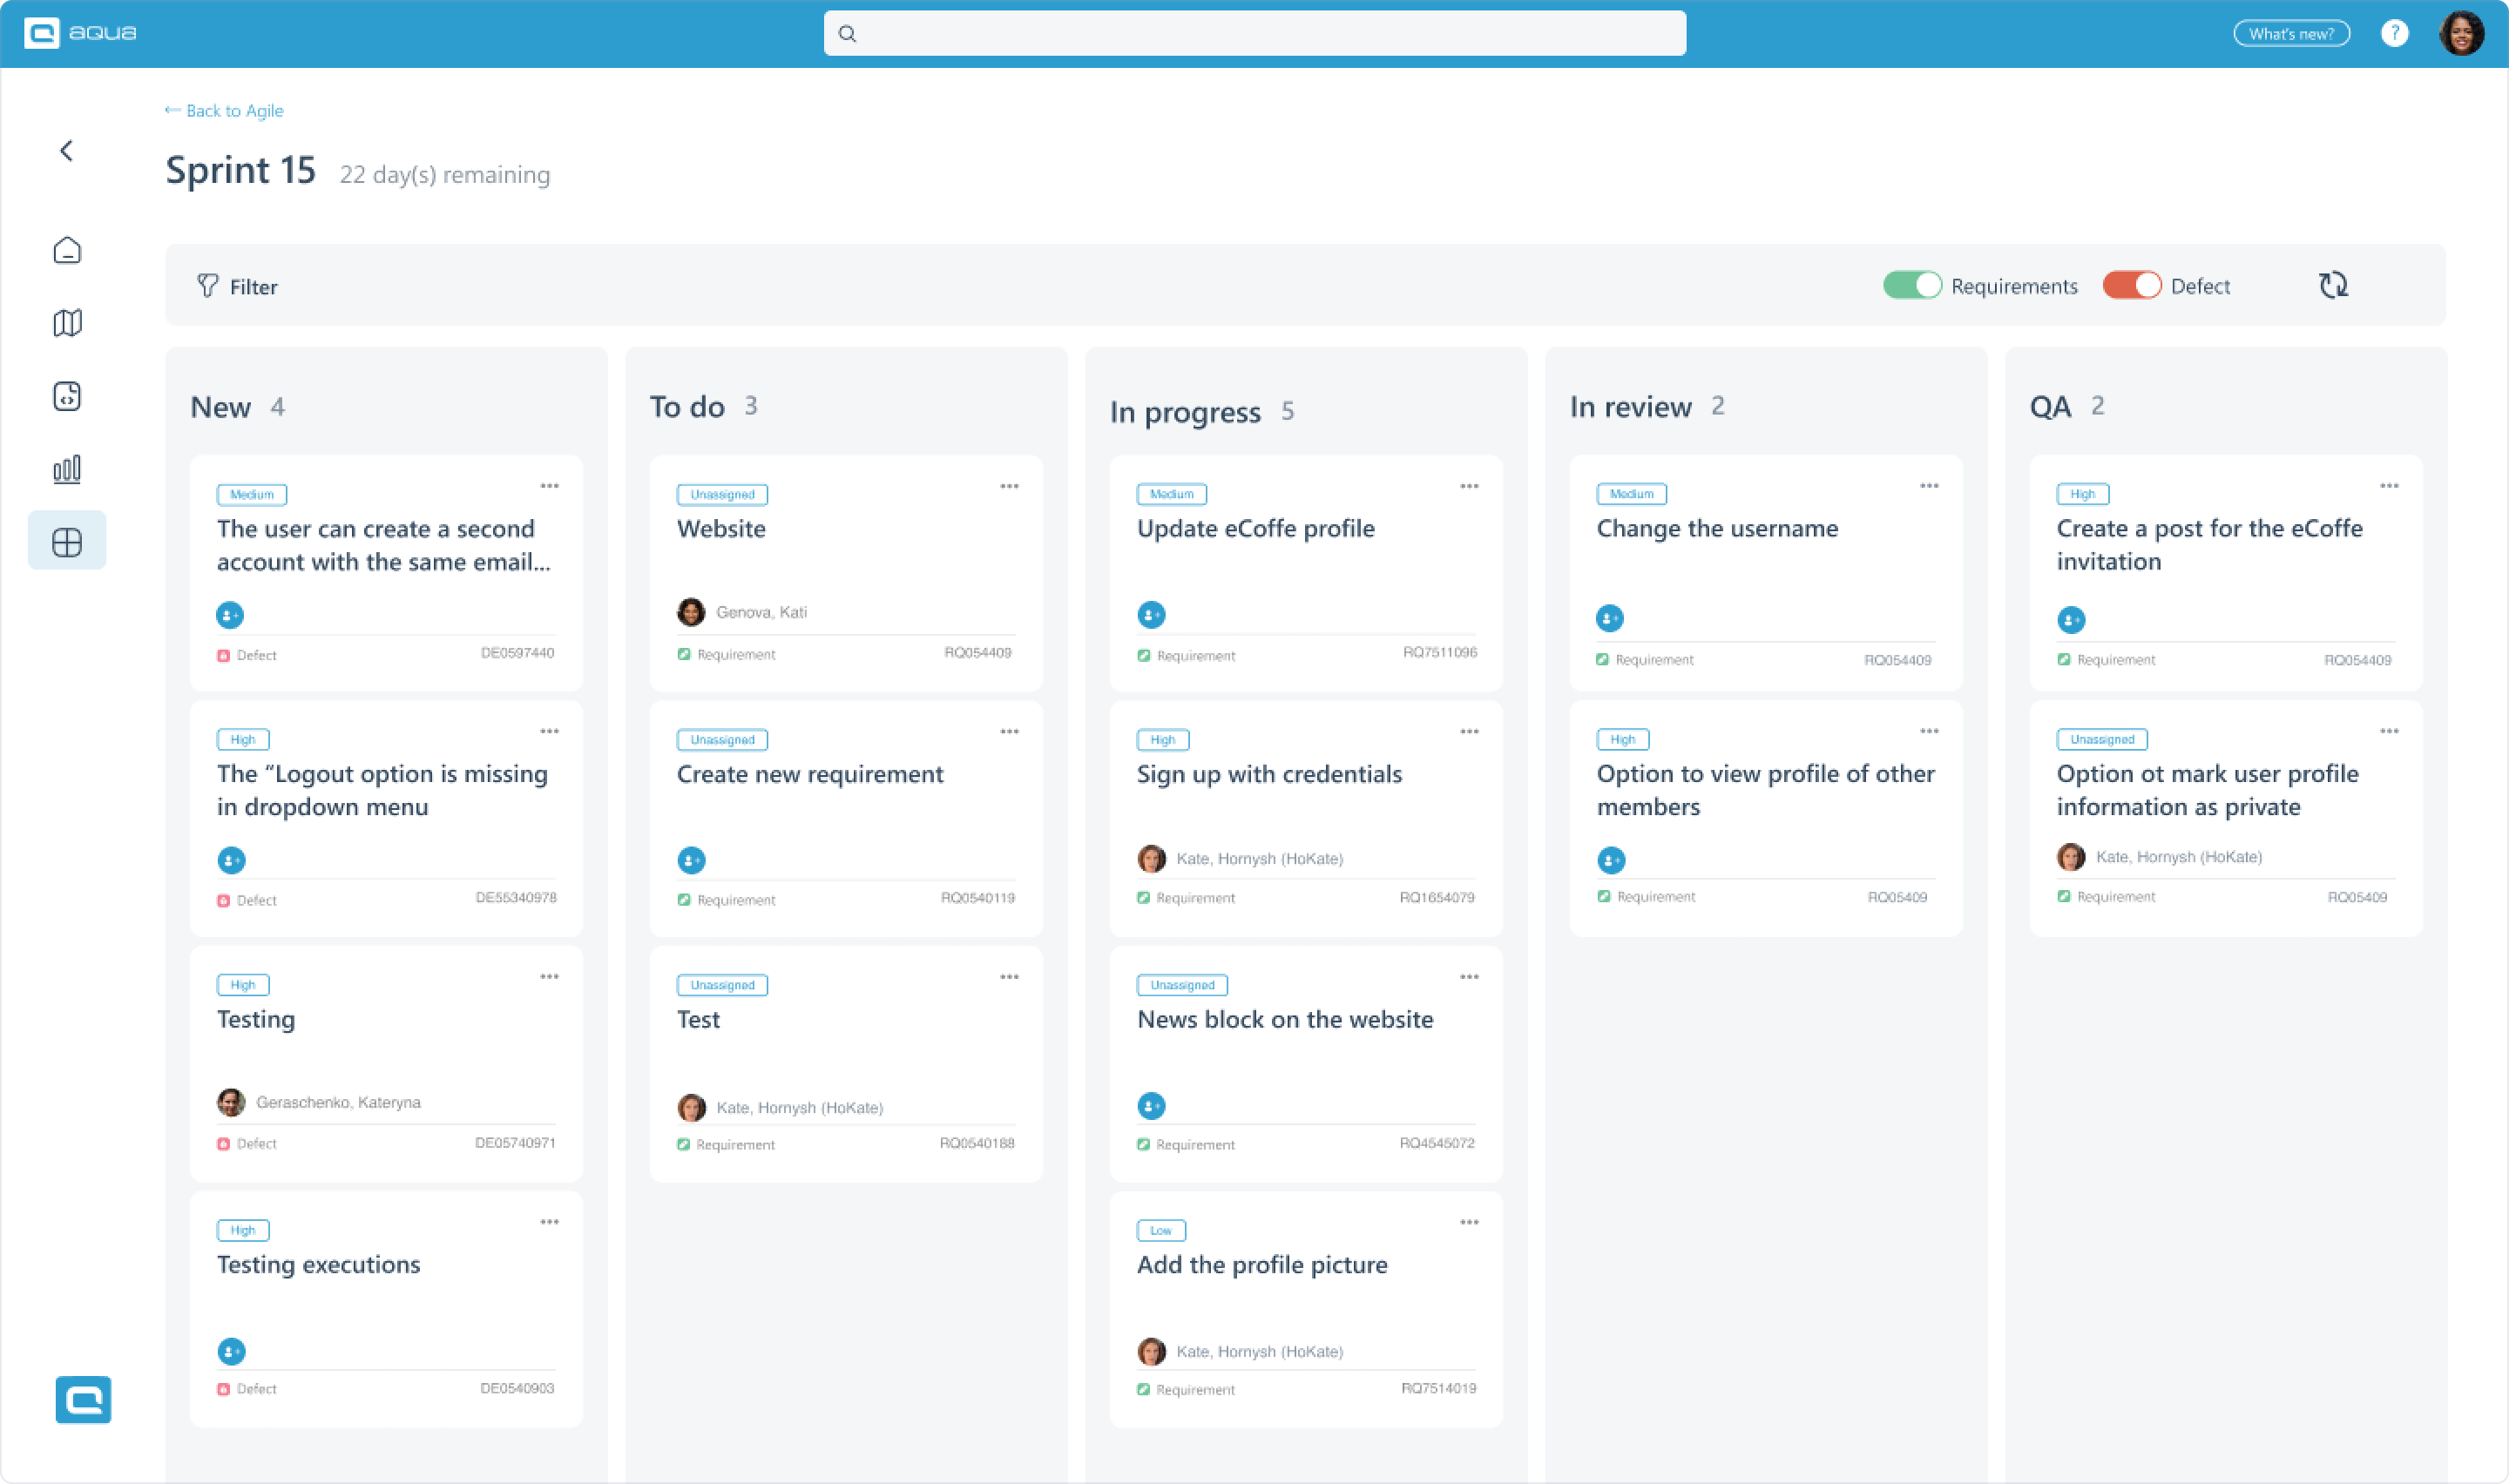
Task: Open the Home view from the left sidebar
Action: tap(66, 250)
